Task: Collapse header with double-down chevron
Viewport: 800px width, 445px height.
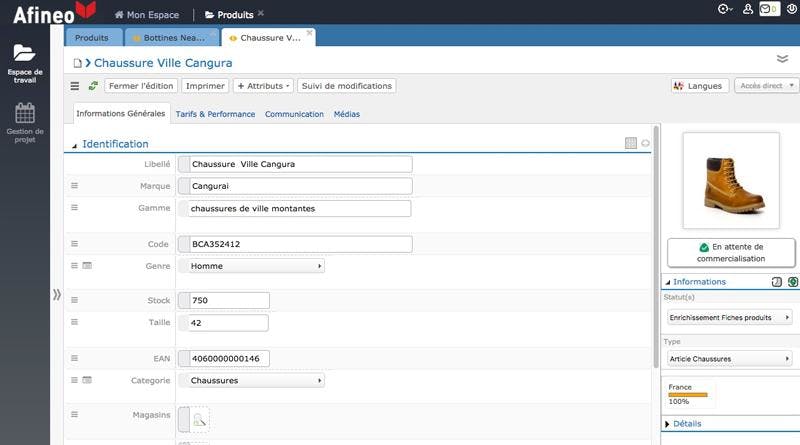Action: click(782, 59)
